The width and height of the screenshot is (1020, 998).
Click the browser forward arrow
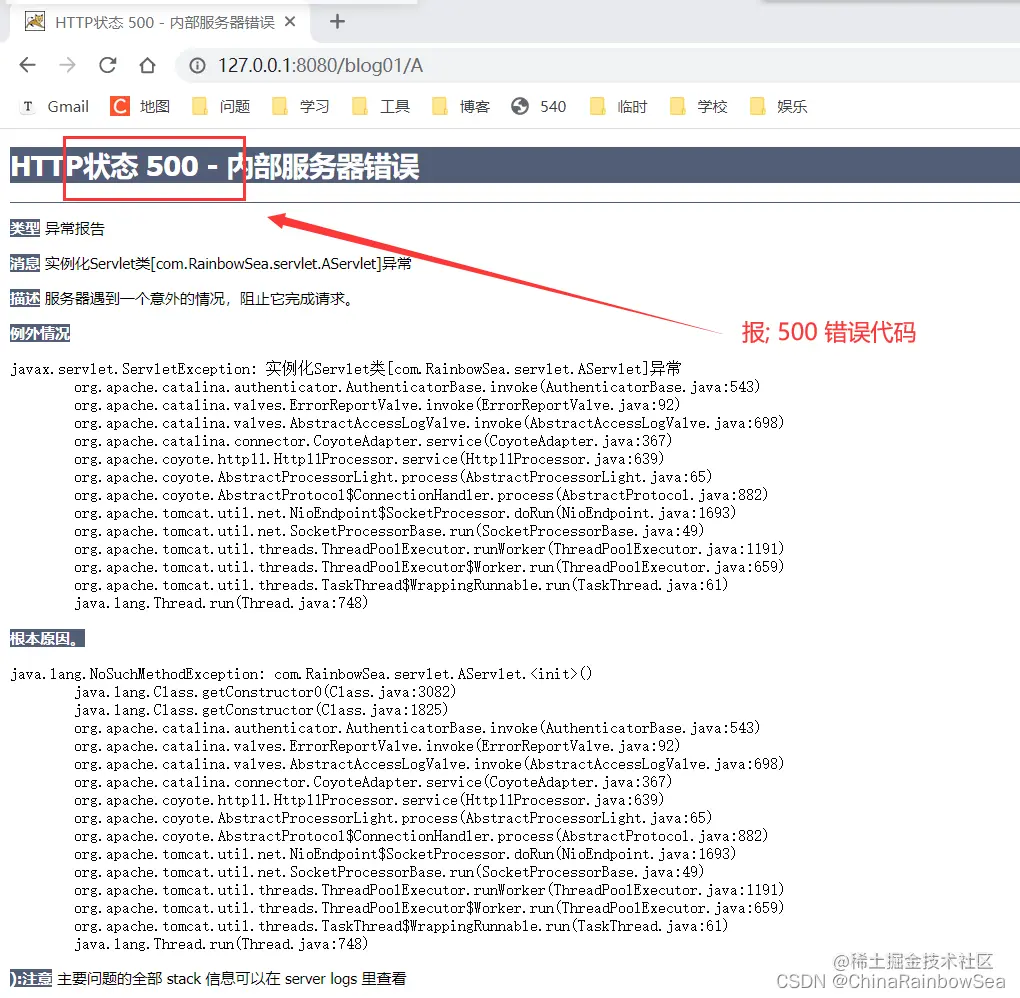click(67, 65)
